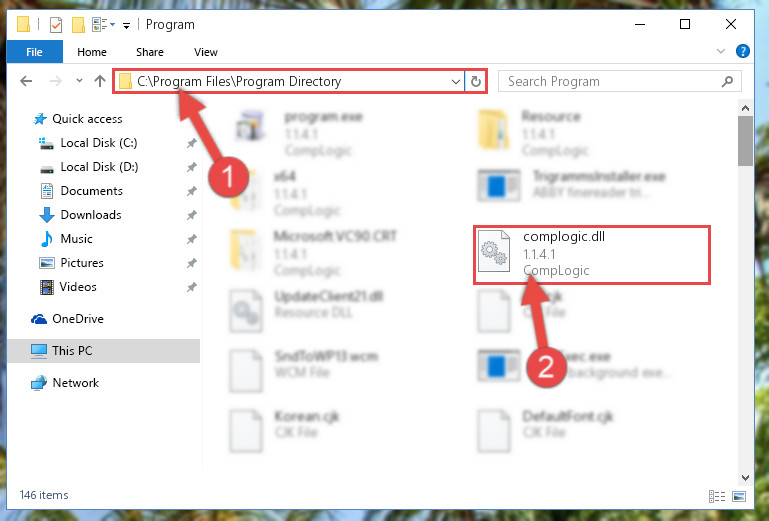This screenshot has width=769, height=521.
Task: Select the complogic.dll file
Action: 591,254
